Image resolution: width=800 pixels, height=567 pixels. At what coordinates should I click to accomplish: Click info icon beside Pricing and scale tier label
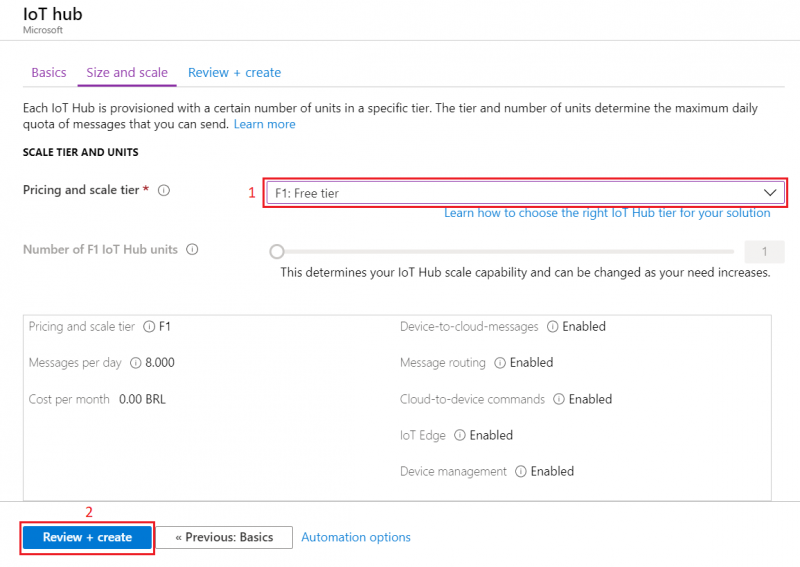pyautogui.click(x=164, y=191)
